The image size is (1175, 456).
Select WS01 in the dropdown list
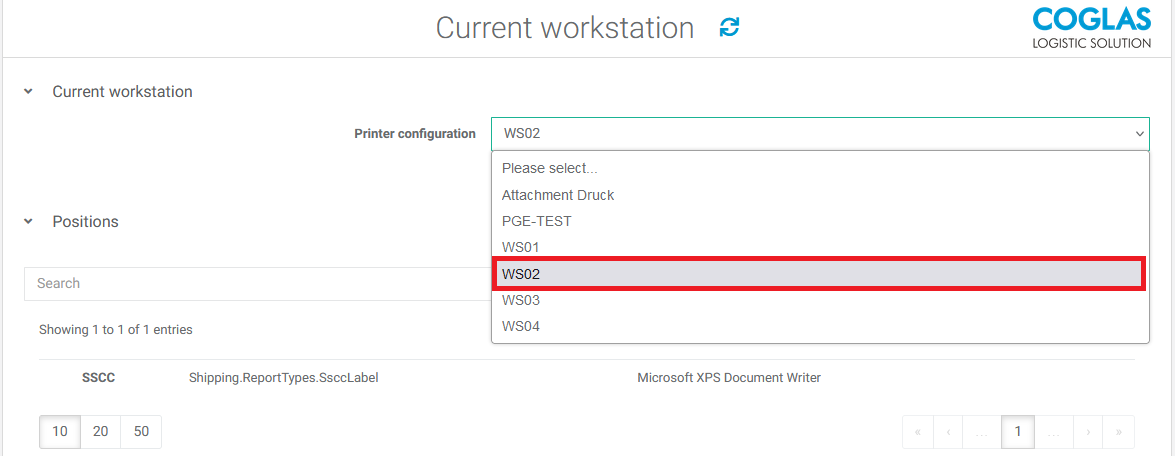(521, 247)
